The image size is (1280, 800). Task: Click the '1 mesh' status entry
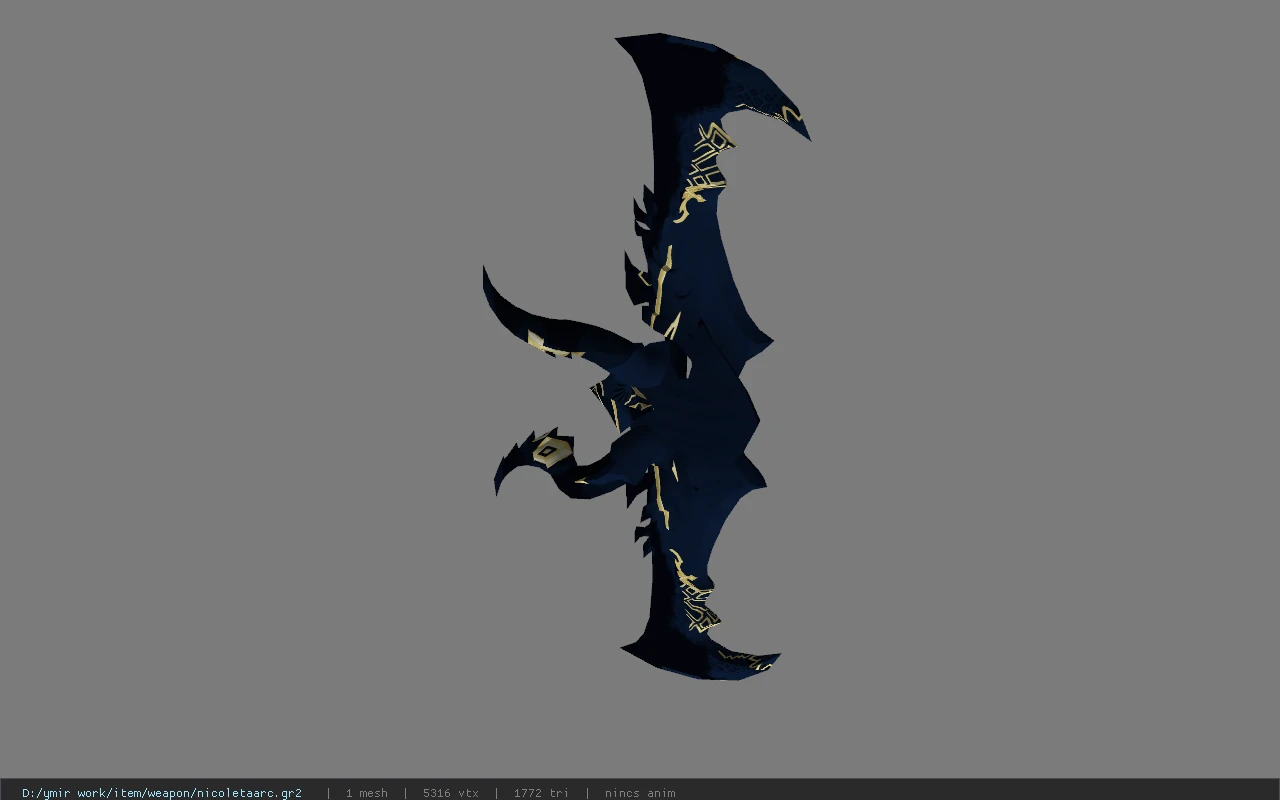[367, 793]
